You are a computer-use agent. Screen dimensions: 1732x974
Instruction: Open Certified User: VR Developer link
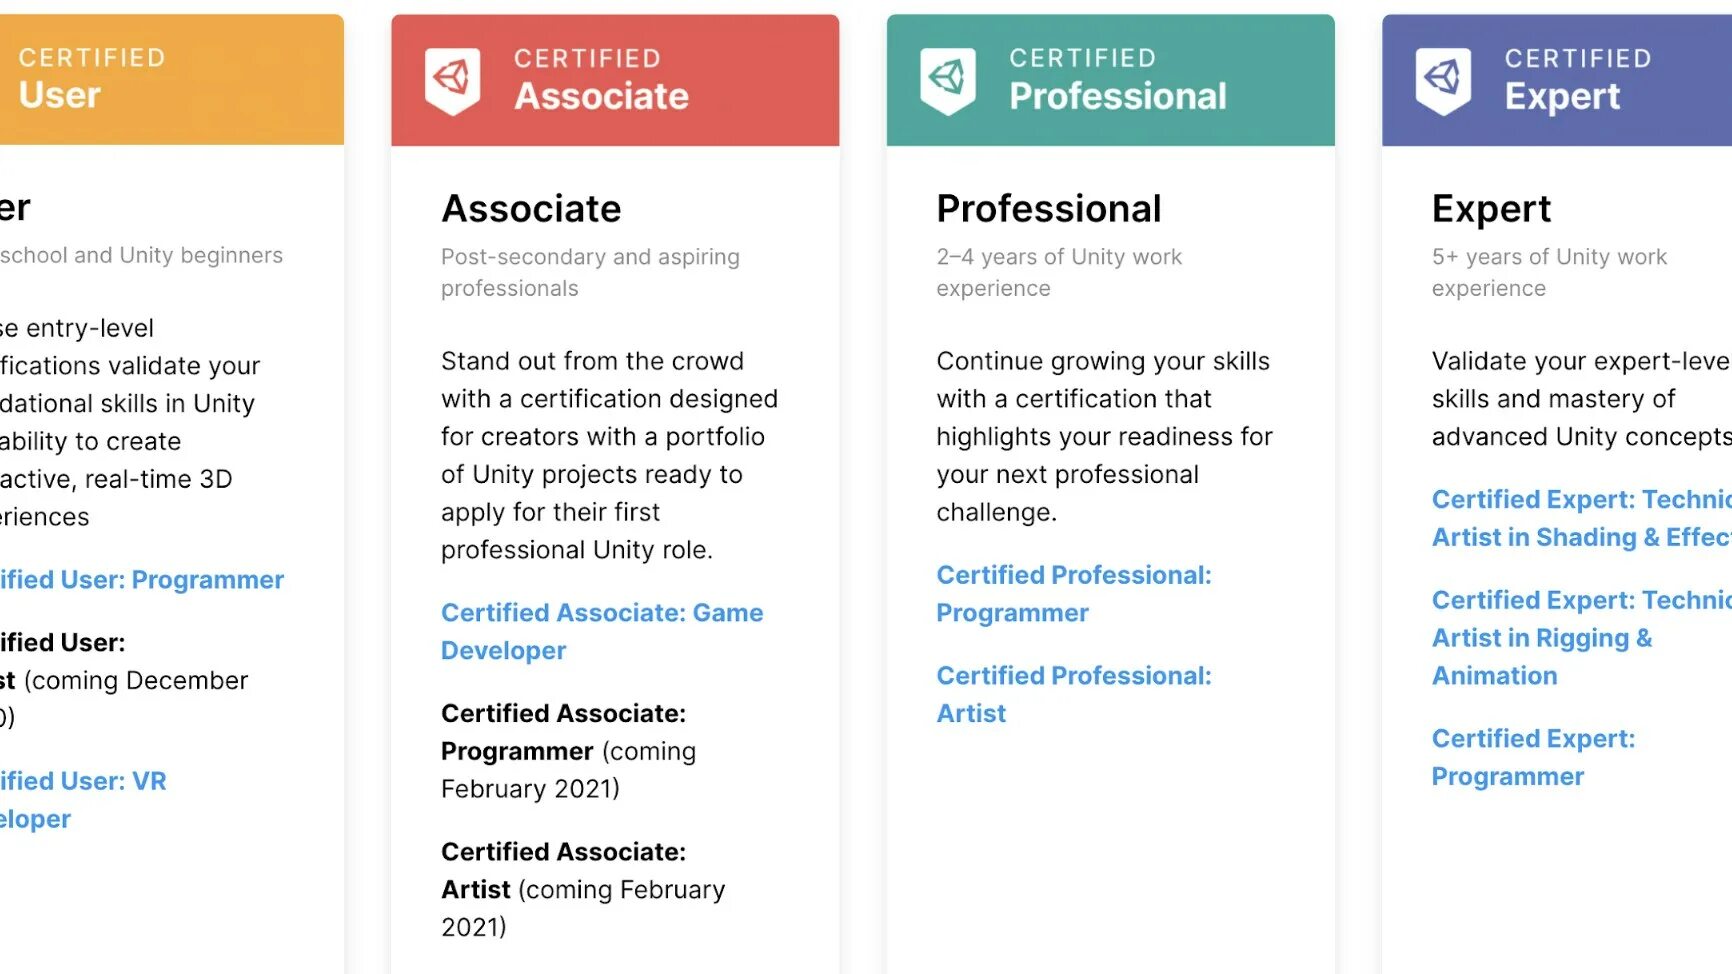pos(83,799)
